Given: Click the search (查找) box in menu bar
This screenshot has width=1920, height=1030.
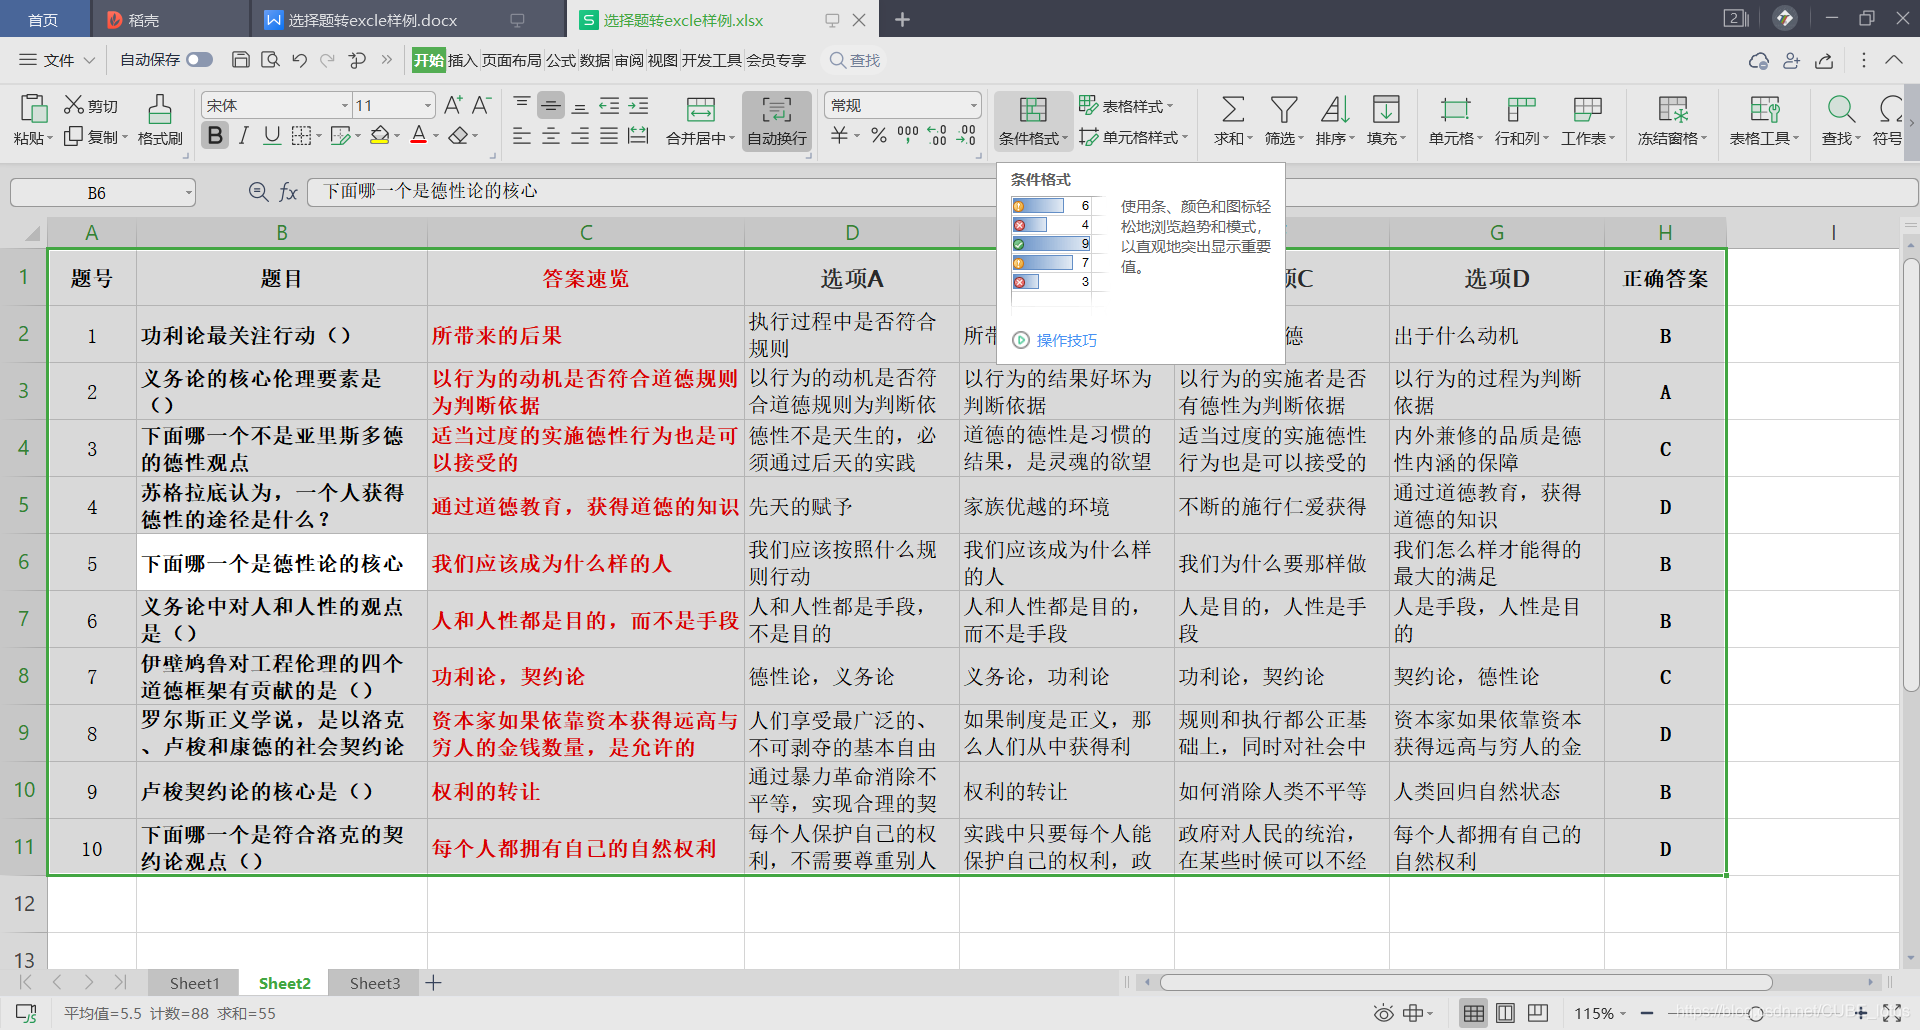Looking at the screenshot, I should pyautogui.click(x=856, y=60).
